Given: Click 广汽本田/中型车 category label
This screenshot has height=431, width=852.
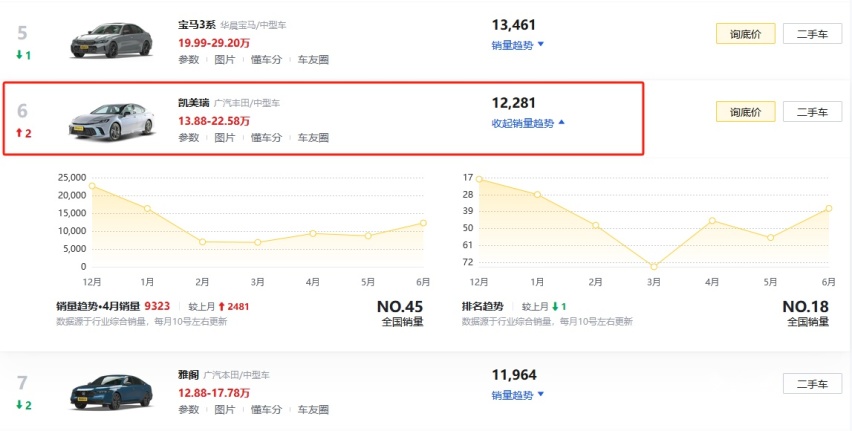Looking at the screenshot, I should [x=236, y=375].
